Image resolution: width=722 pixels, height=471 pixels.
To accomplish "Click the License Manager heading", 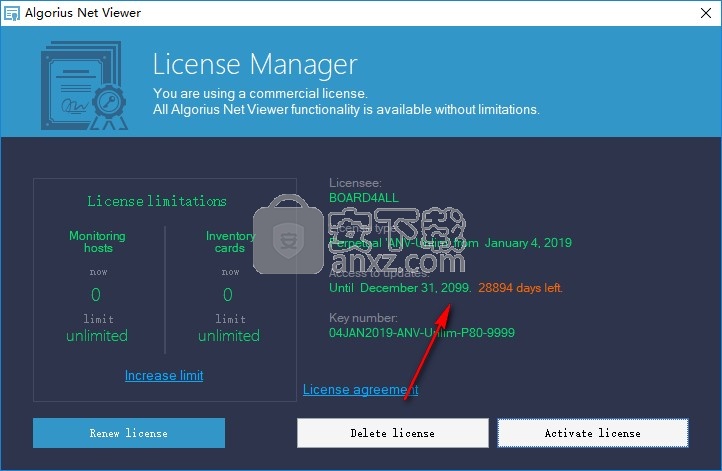I will tap(255, 64).
